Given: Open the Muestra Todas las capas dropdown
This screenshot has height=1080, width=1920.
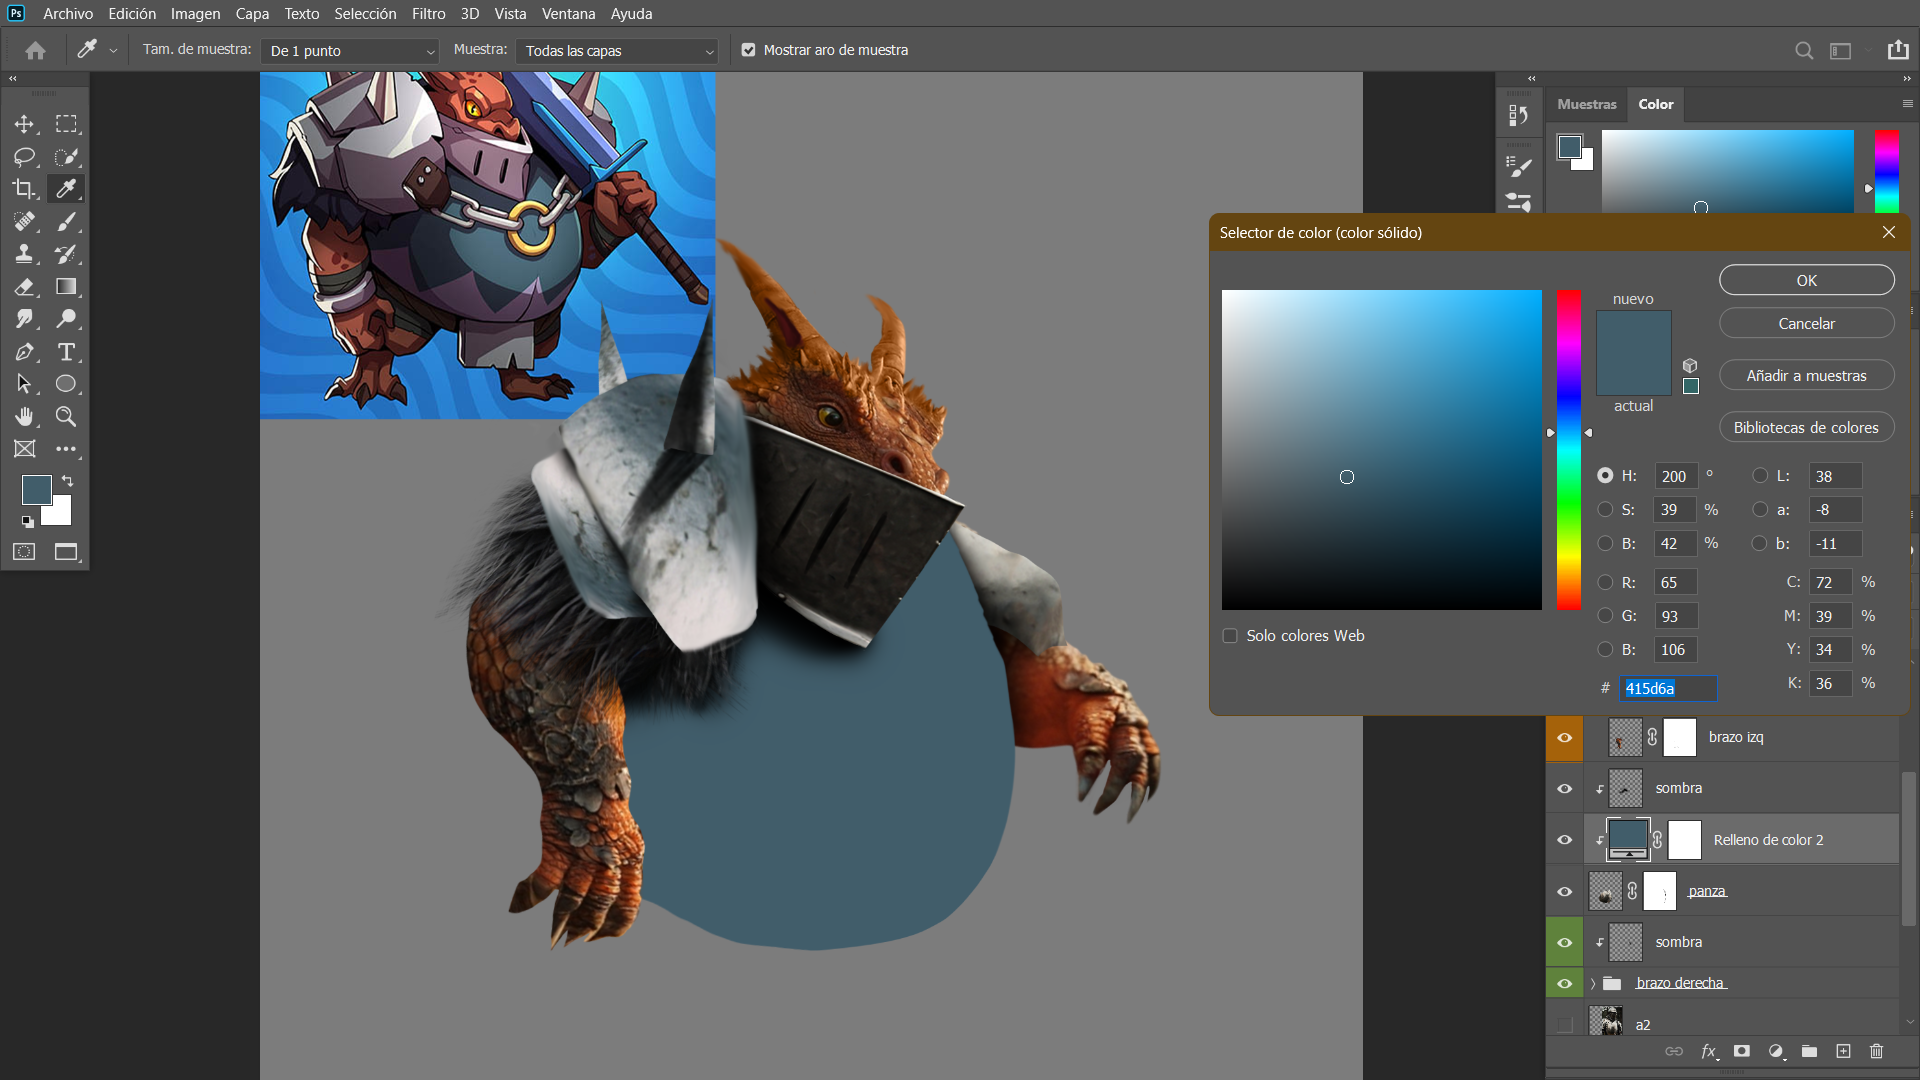Looking at the screenshot, I should pyautogui.click(x=616, y=51).
